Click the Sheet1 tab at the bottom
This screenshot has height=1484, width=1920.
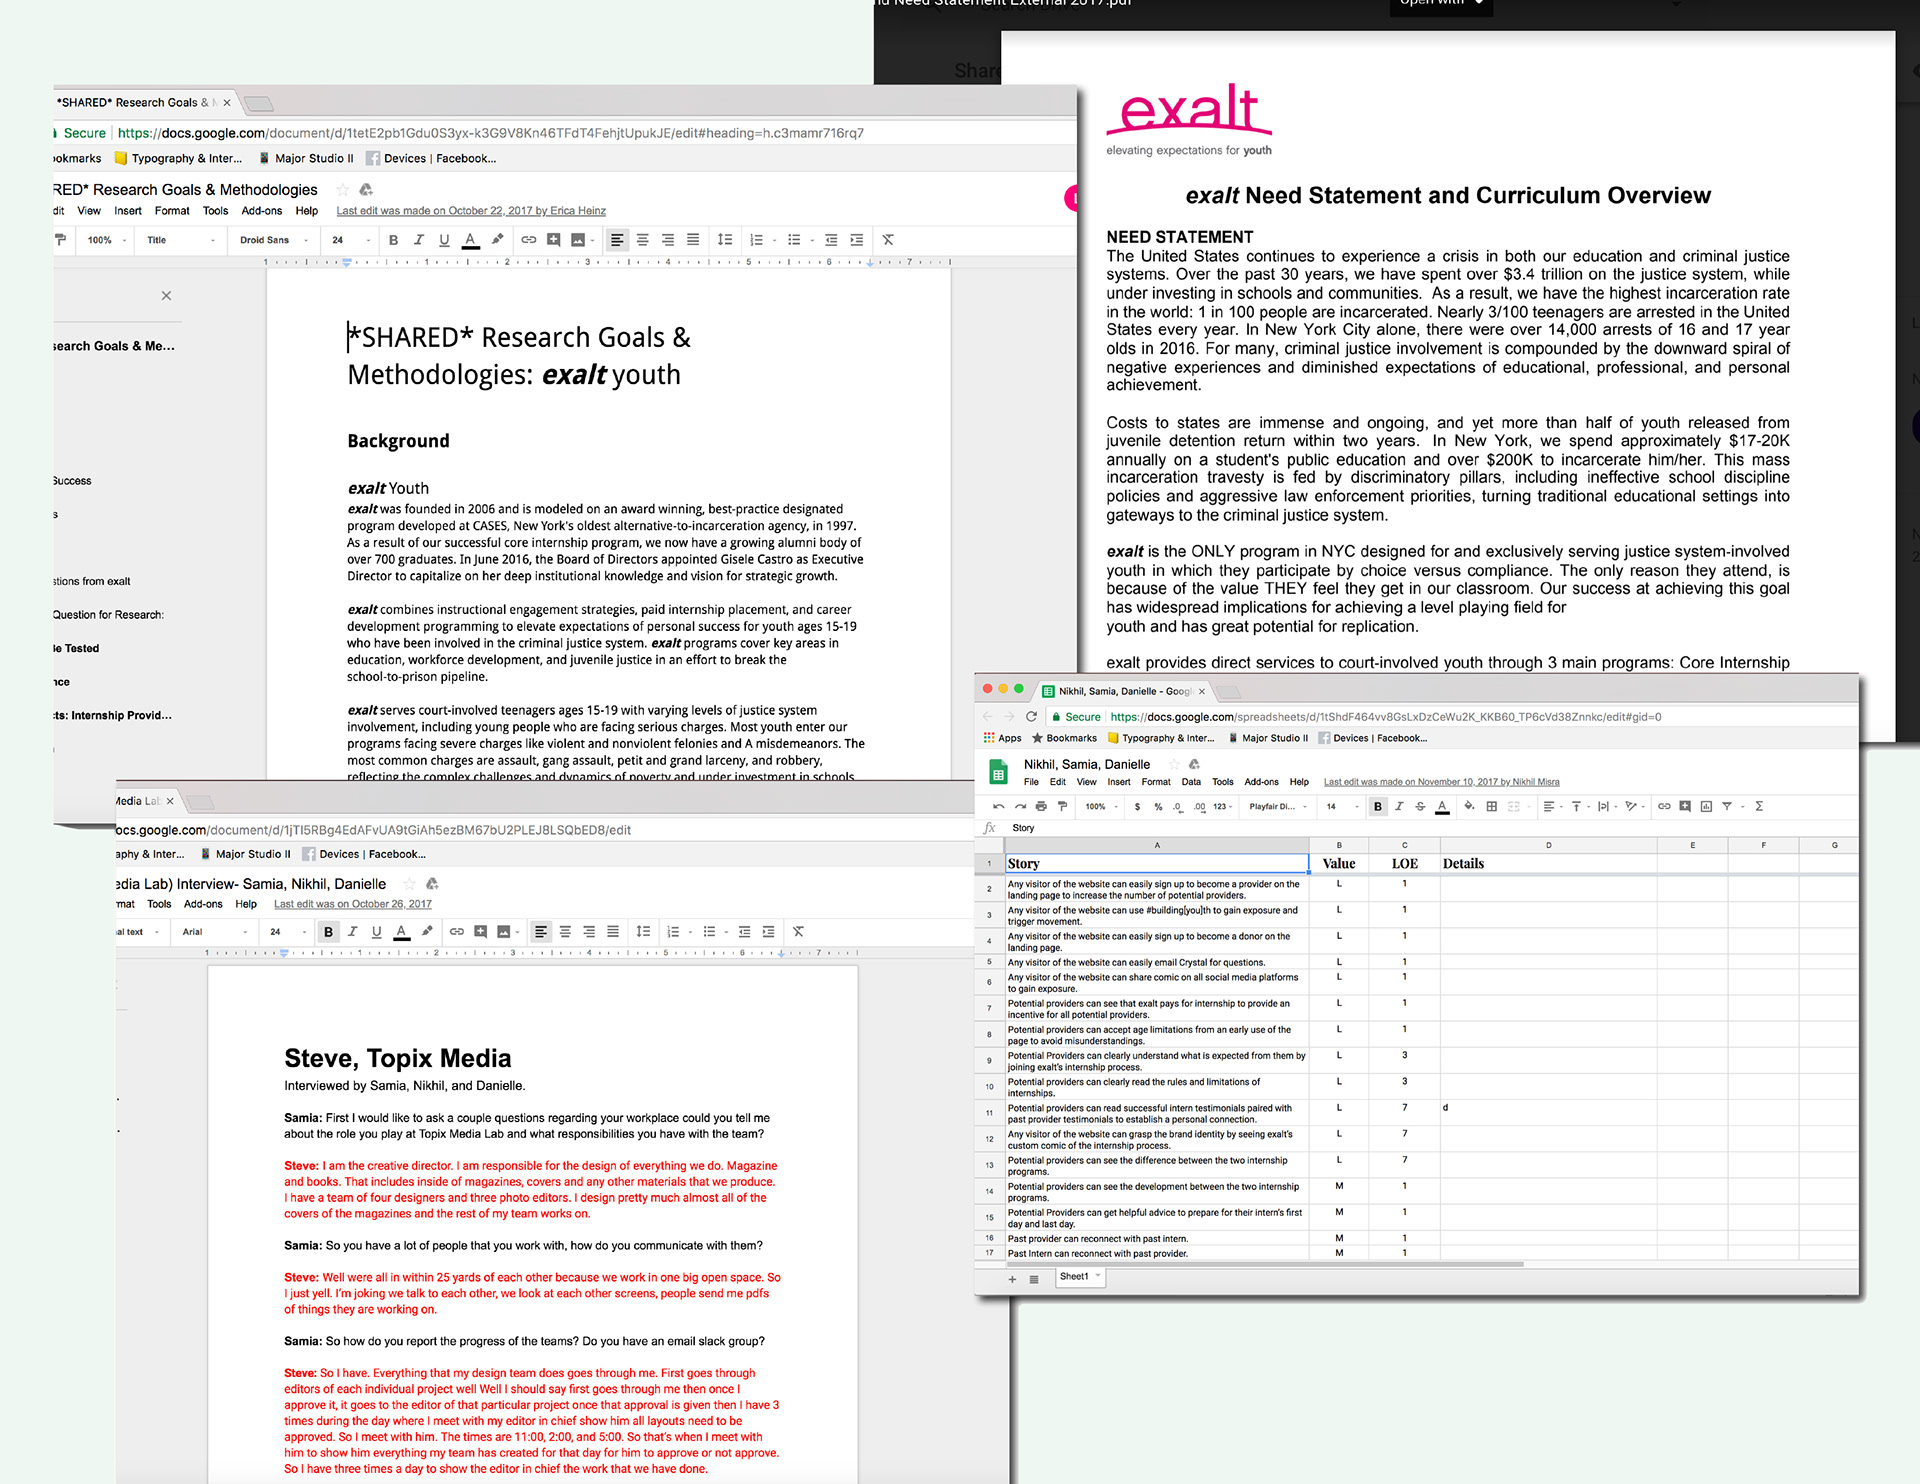[x=1080, y=1277]
